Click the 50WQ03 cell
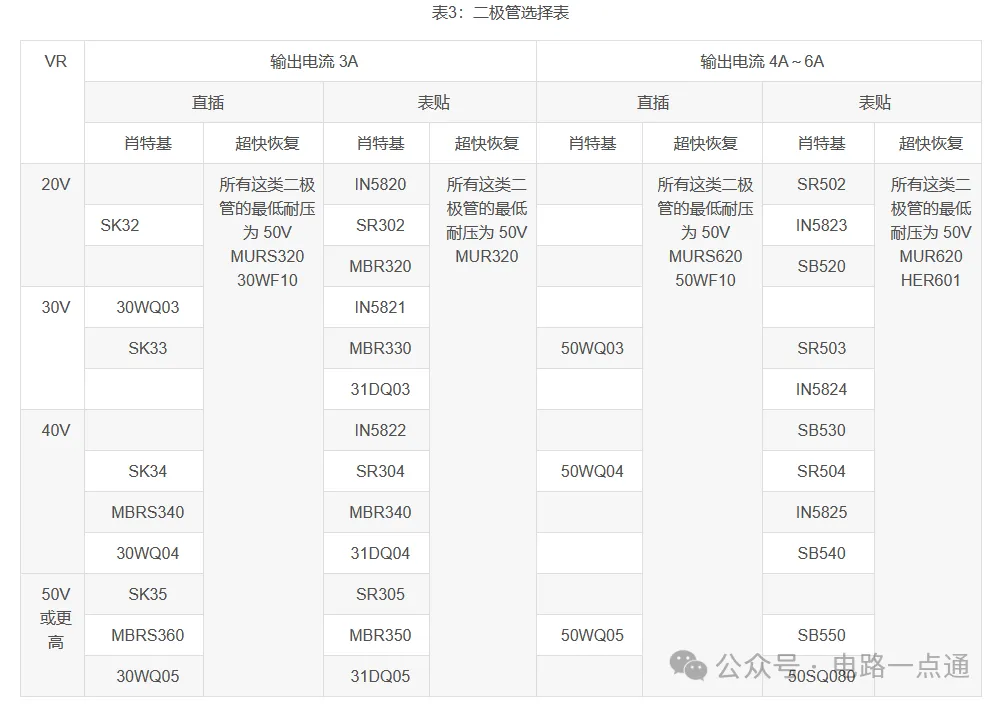The height and width of the screenshot is (706, 1001). click(590, 348)
